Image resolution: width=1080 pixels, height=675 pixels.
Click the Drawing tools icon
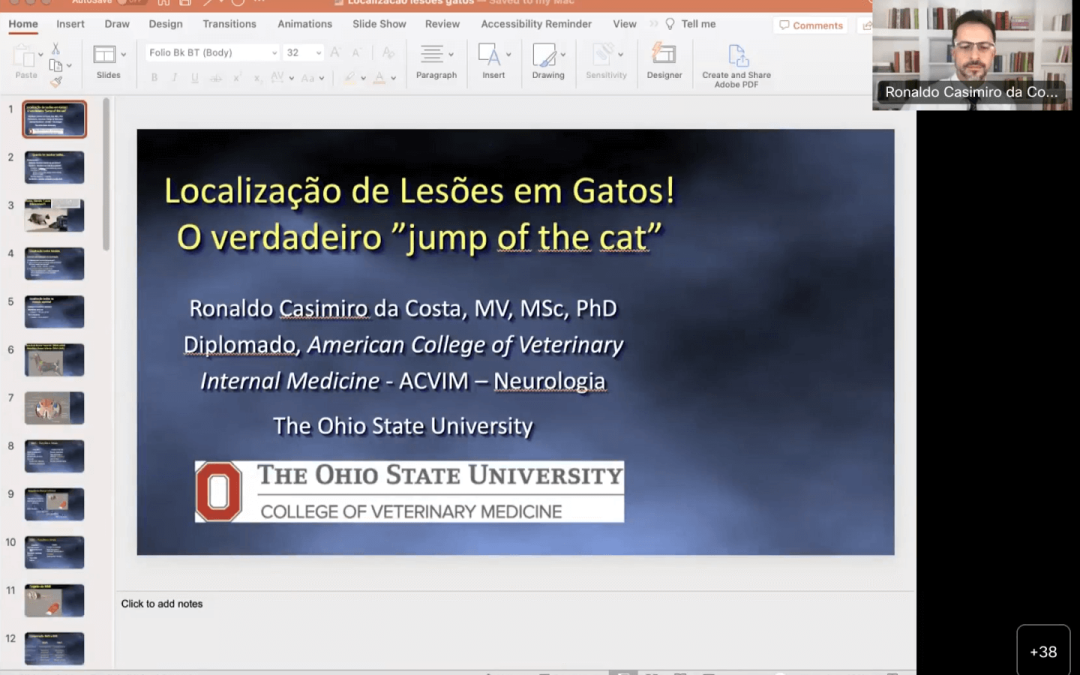[x=545, y=56]
